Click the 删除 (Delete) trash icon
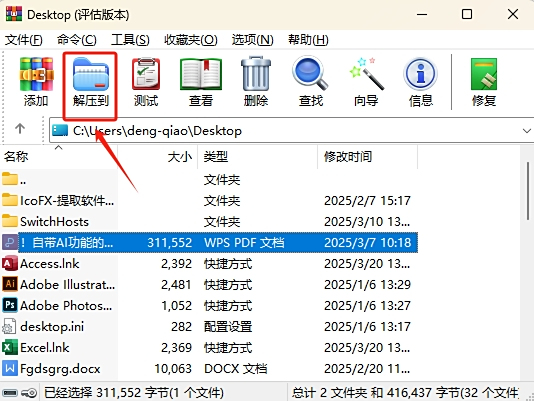The image size is (534, 401). click(x=256, y=74)
